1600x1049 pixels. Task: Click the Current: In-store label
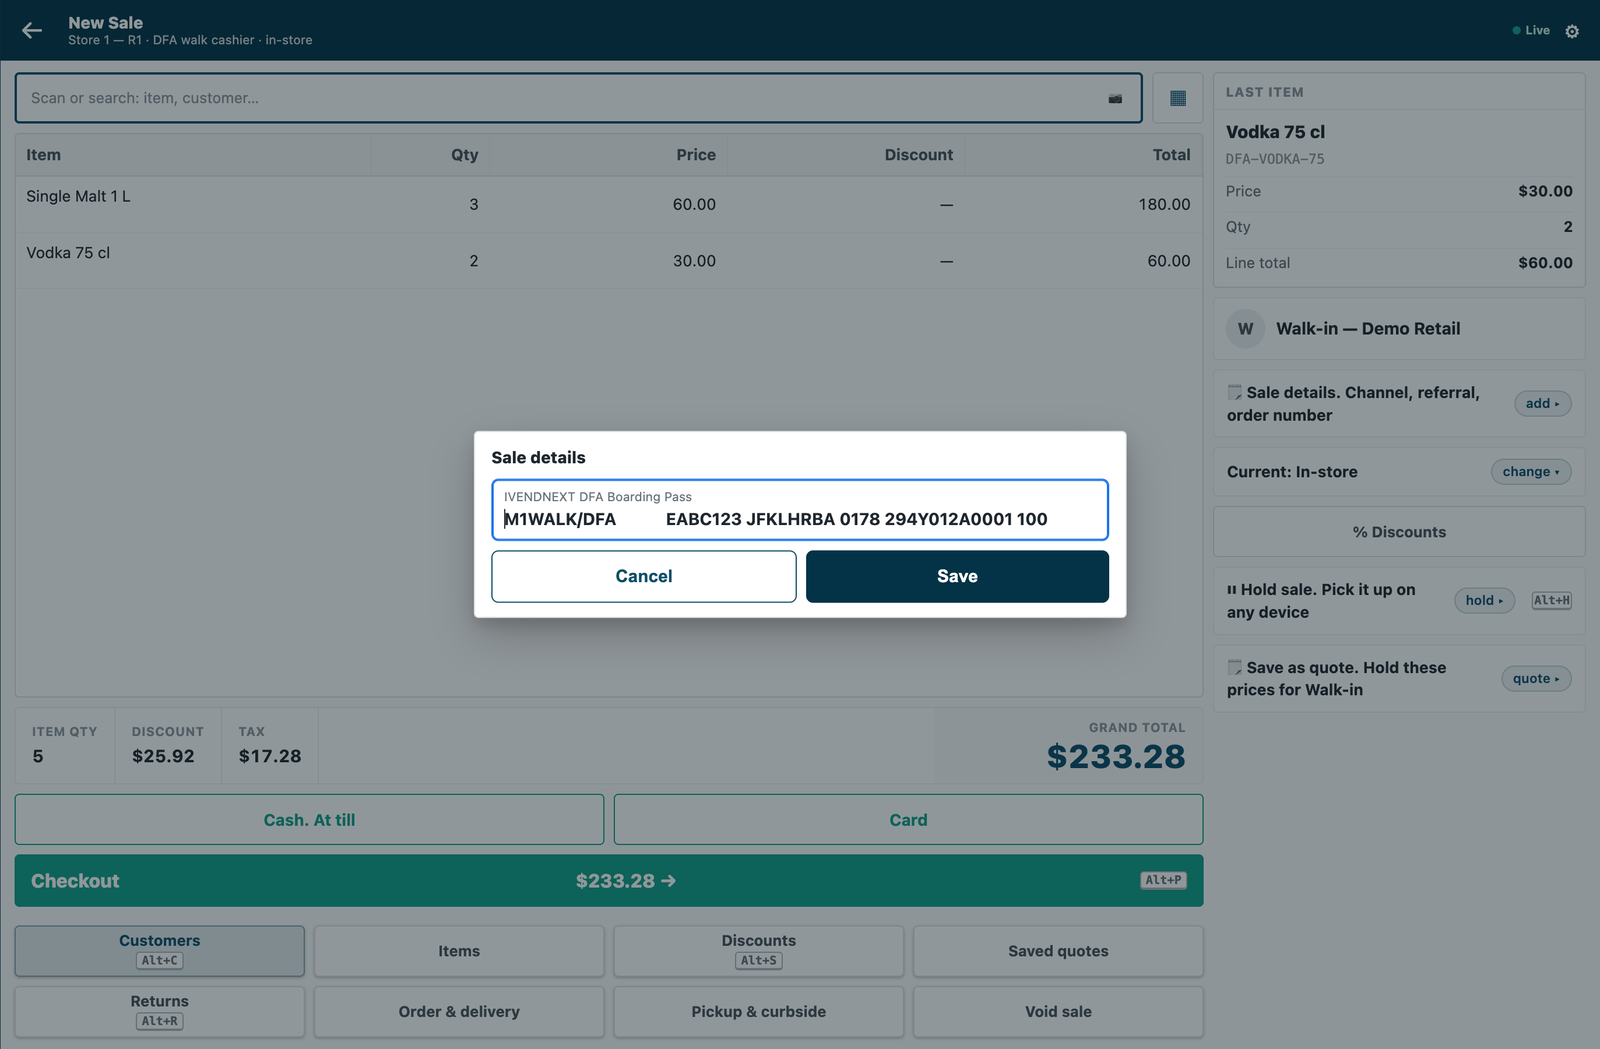[1292, 472]
